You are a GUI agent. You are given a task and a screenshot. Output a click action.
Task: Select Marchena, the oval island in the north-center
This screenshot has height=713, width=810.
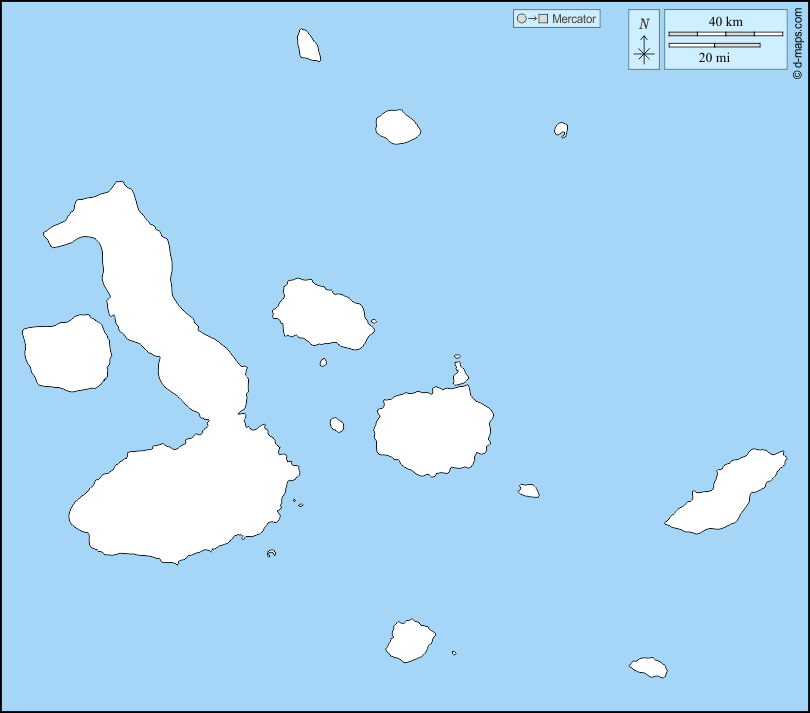click(397, 127)
